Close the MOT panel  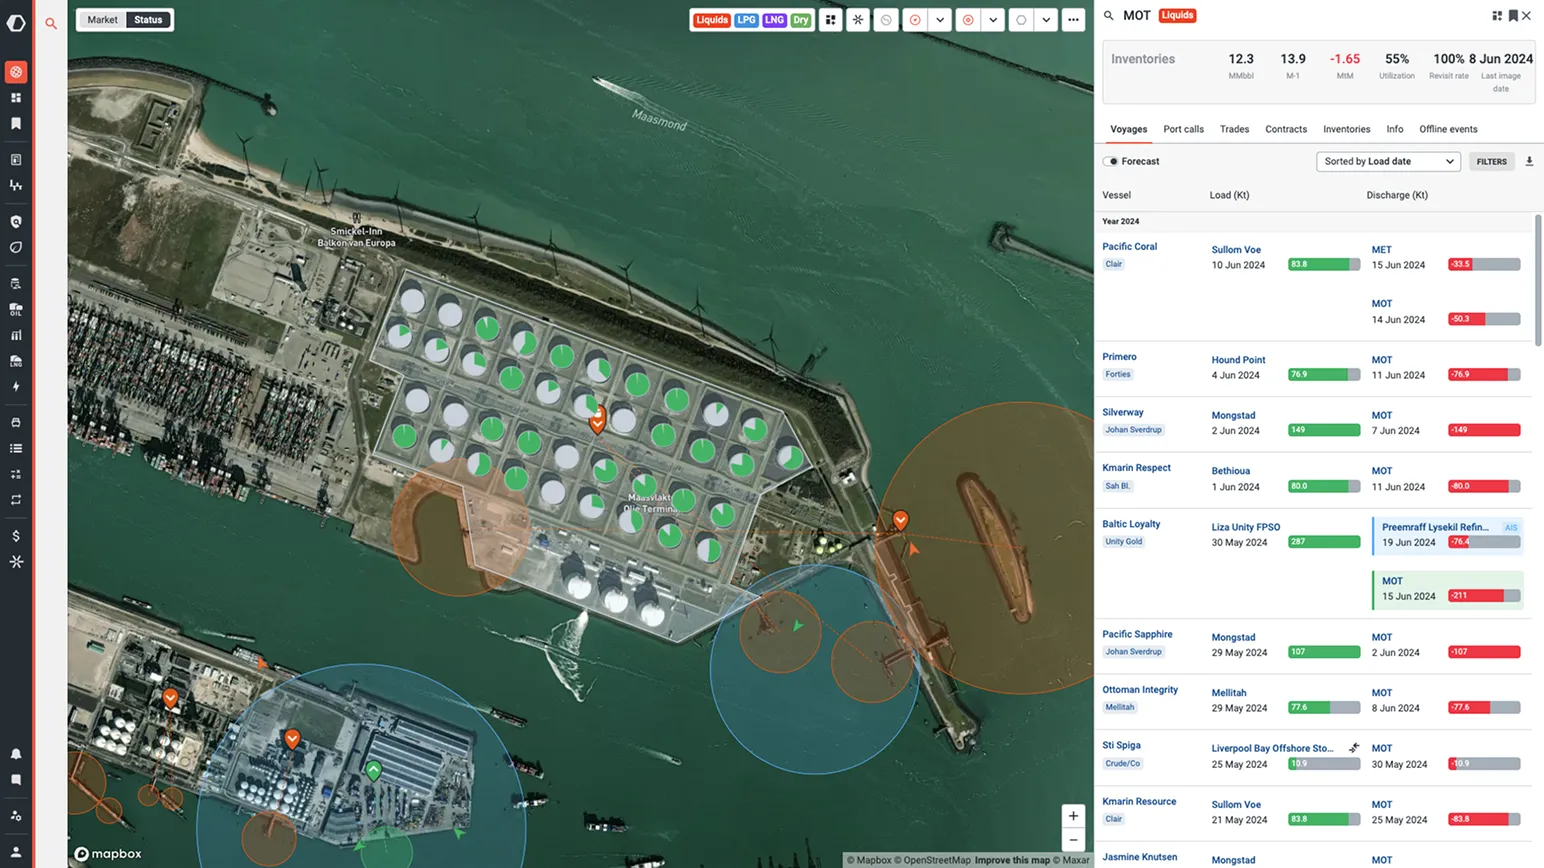[1527, 15]
